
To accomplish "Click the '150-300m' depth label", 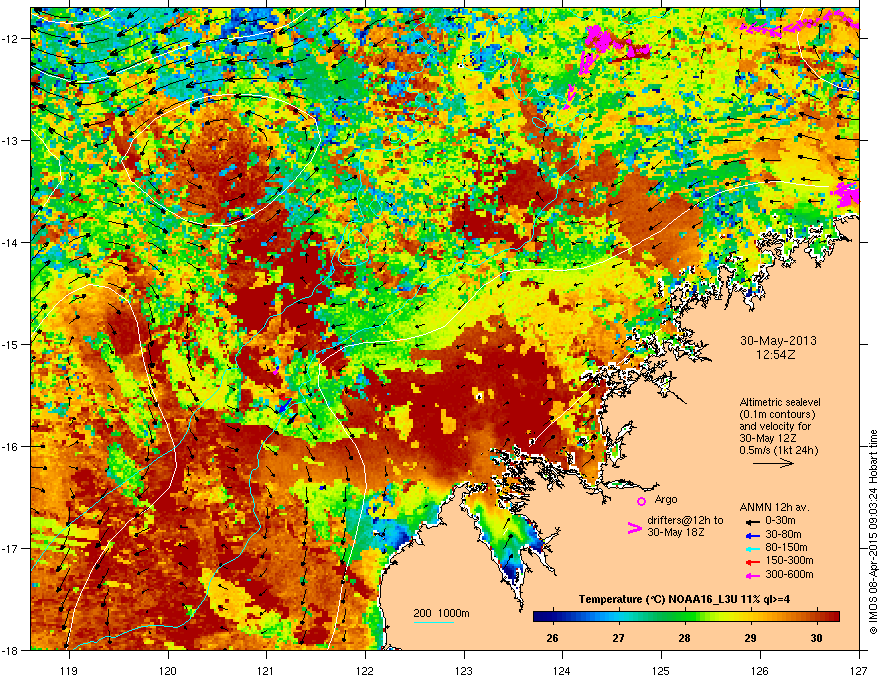I will [x=789, y=560].
